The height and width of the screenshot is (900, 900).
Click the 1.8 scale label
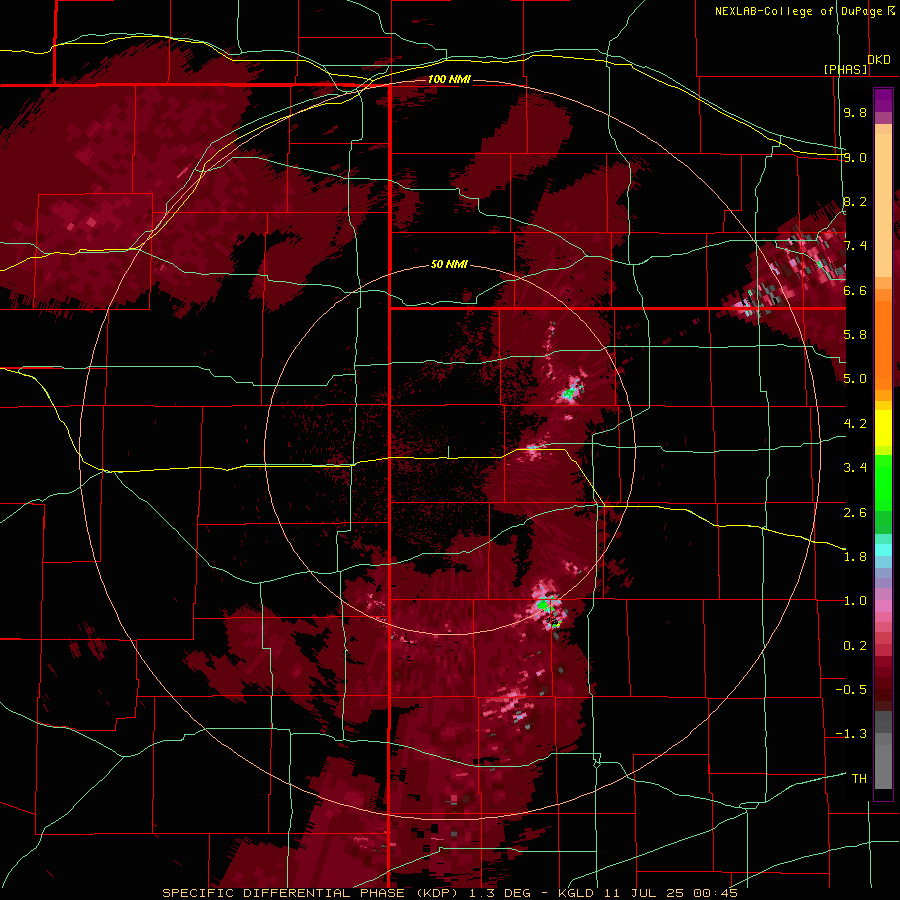(855, 557)
